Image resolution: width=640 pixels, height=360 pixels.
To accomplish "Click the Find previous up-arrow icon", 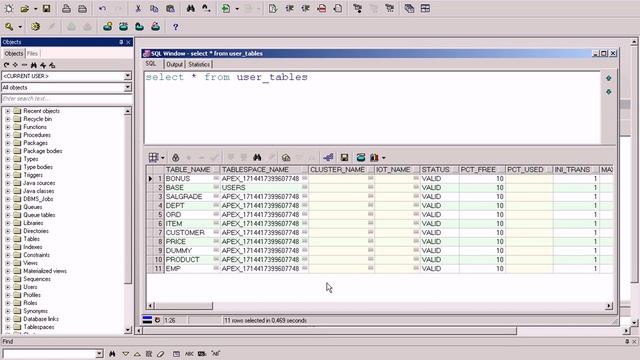I will (x=137, y=353).
